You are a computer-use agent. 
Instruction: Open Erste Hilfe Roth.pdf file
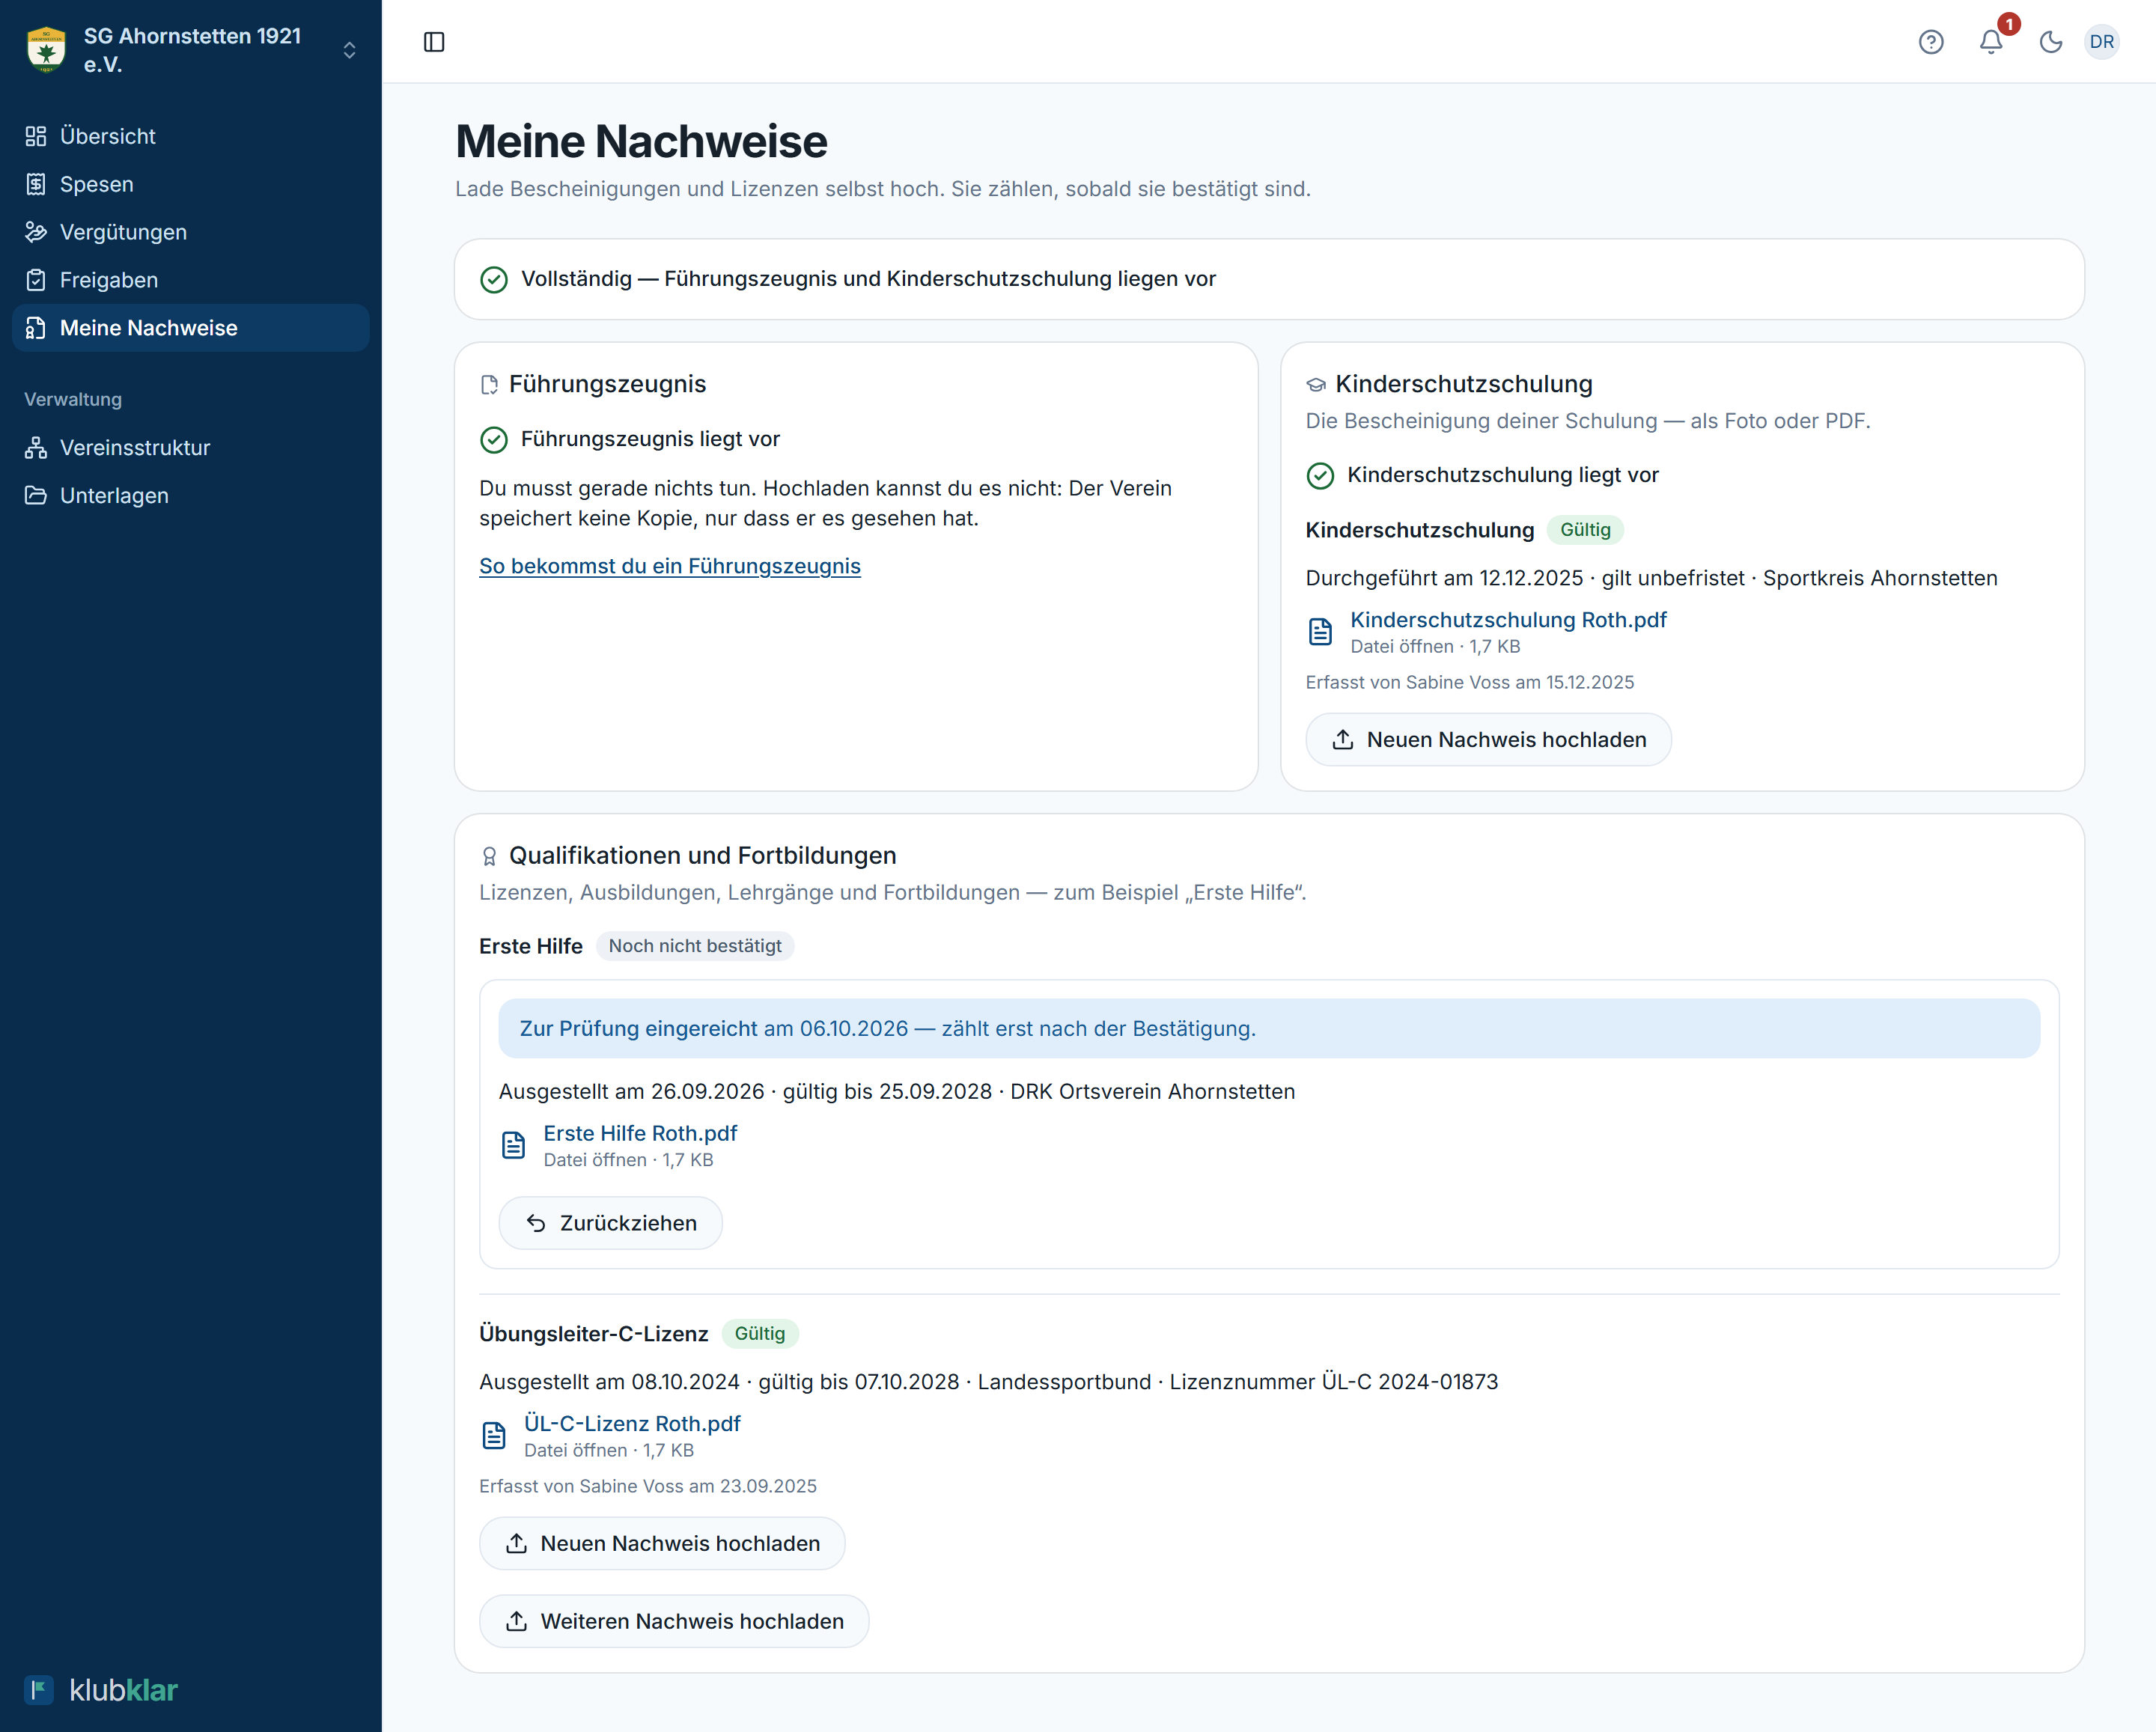[x=640, y=1133]
